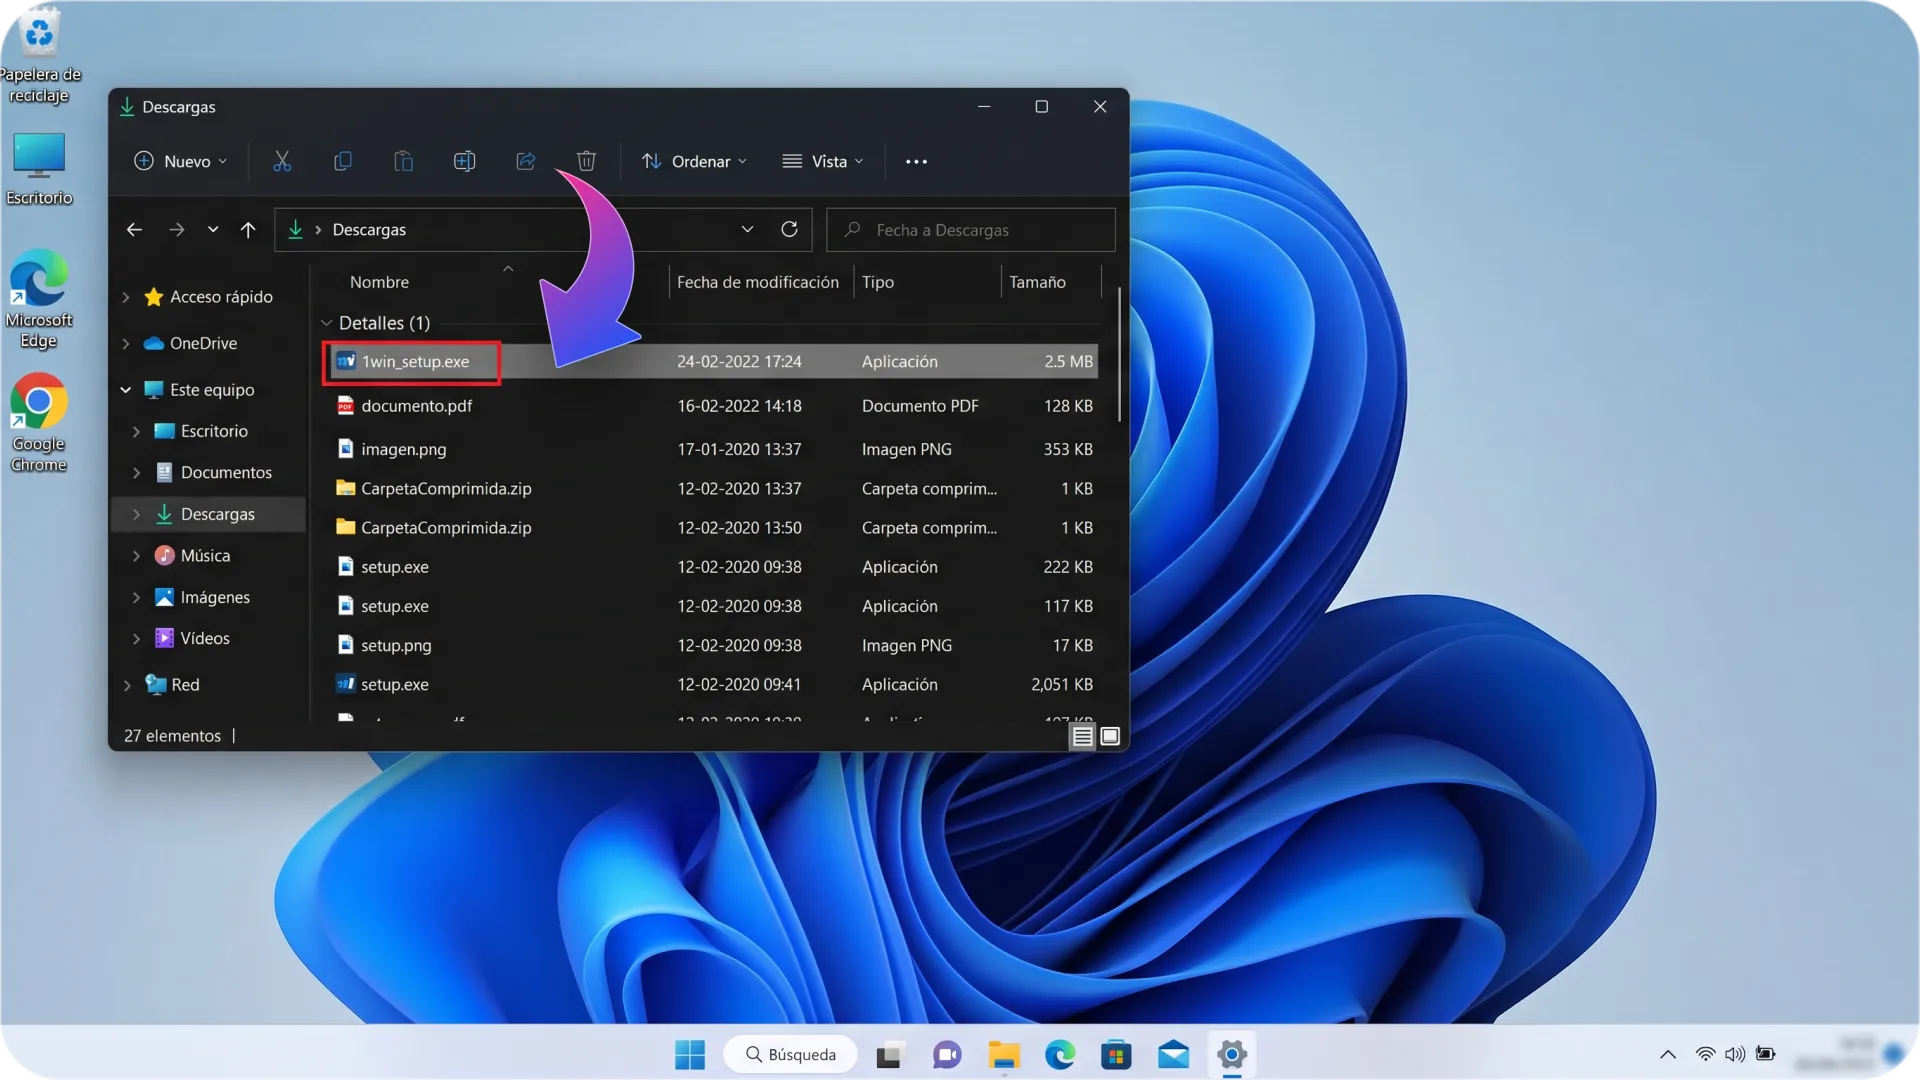Screen dimensions: 1920x1080
Task: Click the Share icon in toolbar
Action: (526, 161)
